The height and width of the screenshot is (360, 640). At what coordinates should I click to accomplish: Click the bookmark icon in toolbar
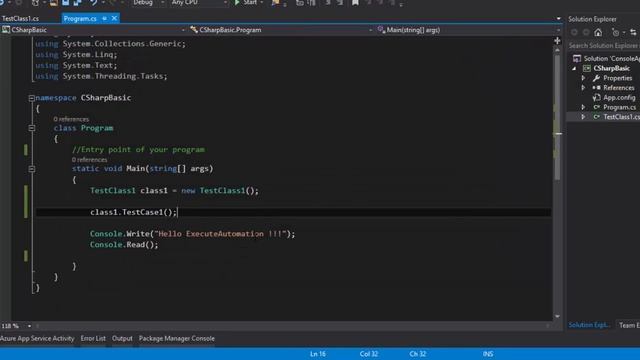tap(356, 2)
